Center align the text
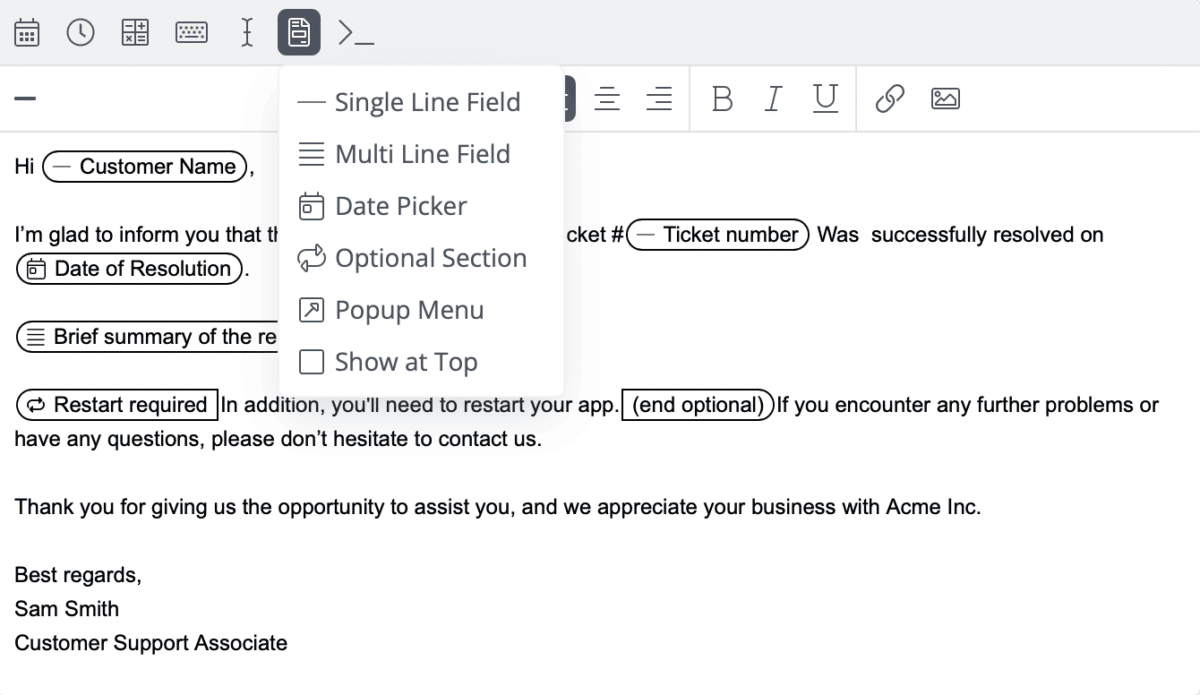This screenshot has width=1200, height=695. coord(607,98)
